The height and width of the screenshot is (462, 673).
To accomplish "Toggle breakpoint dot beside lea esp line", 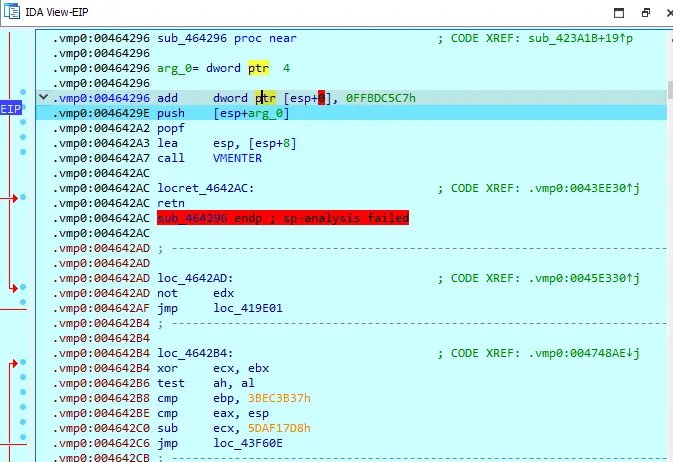I will tap(23, 137).
